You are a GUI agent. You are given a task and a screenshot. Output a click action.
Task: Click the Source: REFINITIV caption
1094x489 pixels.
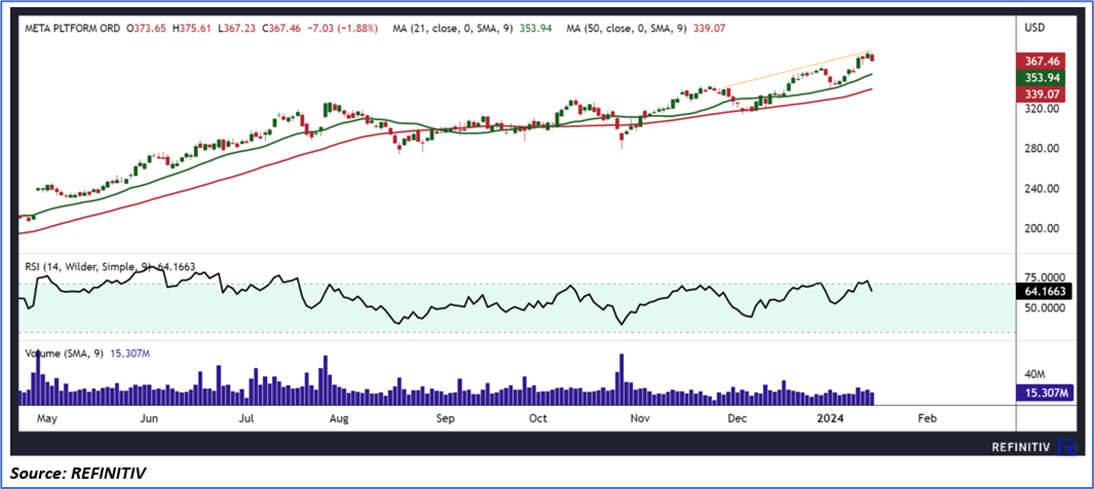point(78,472)
